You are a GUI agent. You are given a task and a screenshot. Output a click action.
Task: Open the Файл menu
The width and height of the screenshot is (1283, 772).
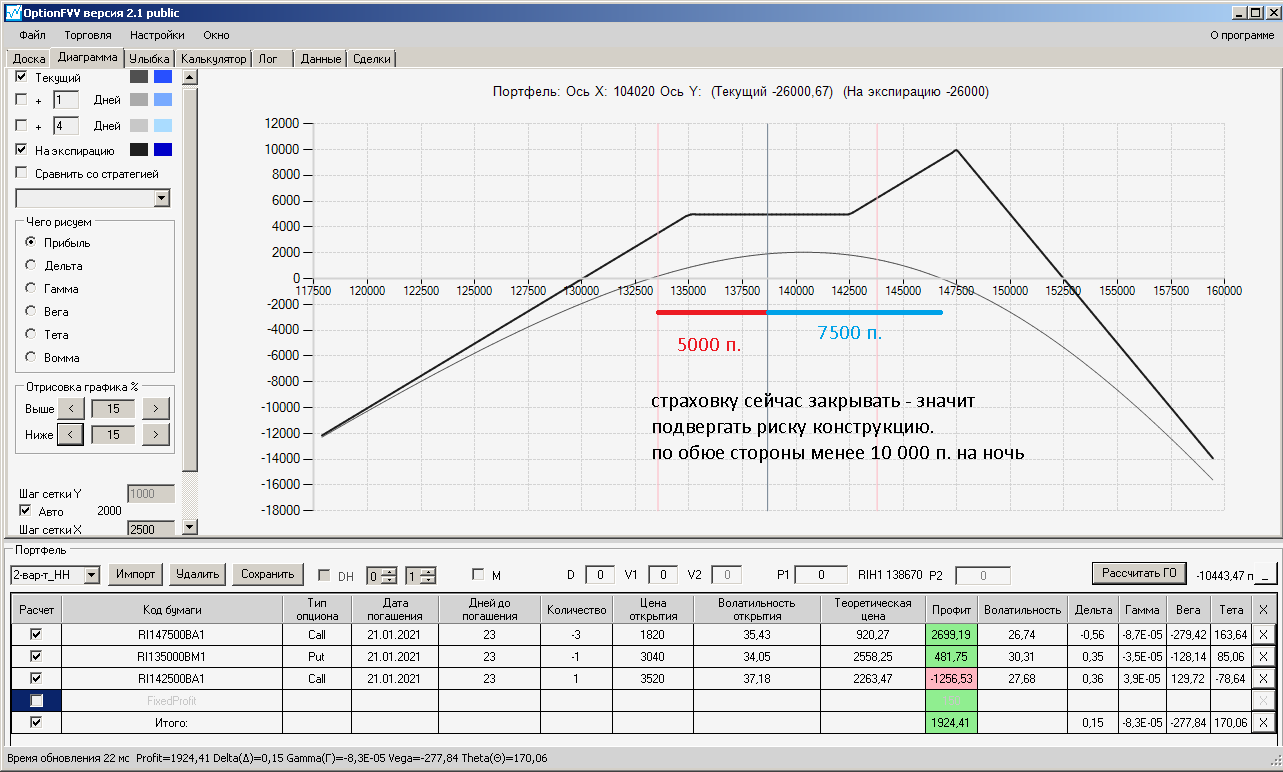(33, 35)
